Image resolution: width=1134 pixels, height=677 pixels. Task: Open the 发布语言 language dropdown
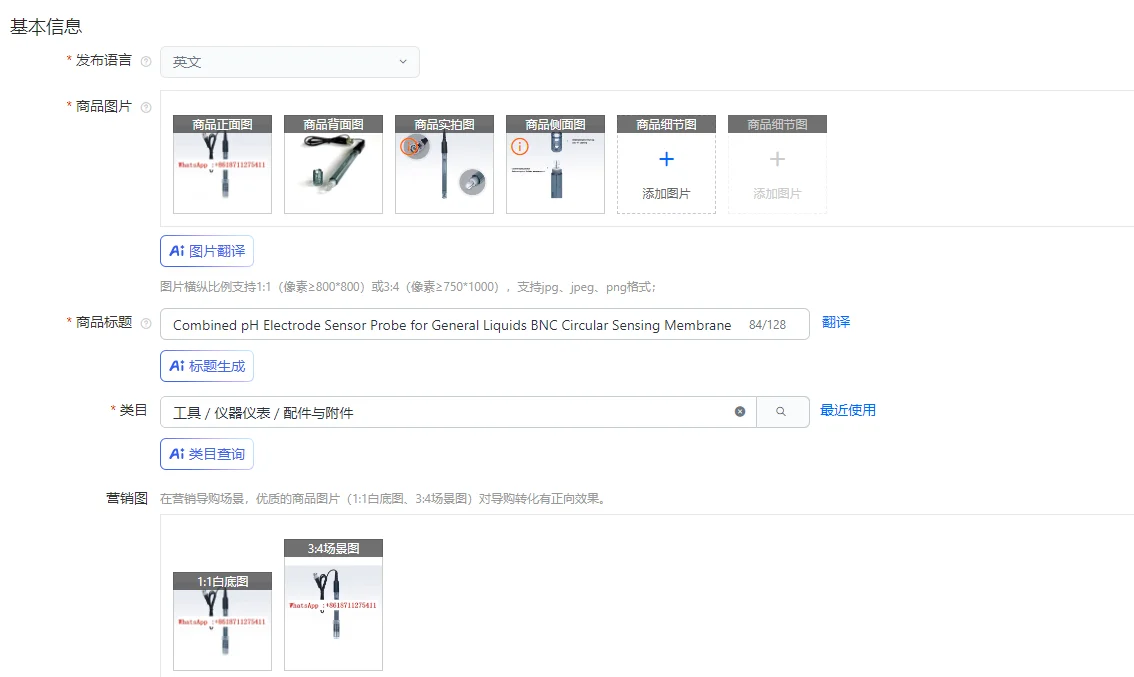point(289,62)
